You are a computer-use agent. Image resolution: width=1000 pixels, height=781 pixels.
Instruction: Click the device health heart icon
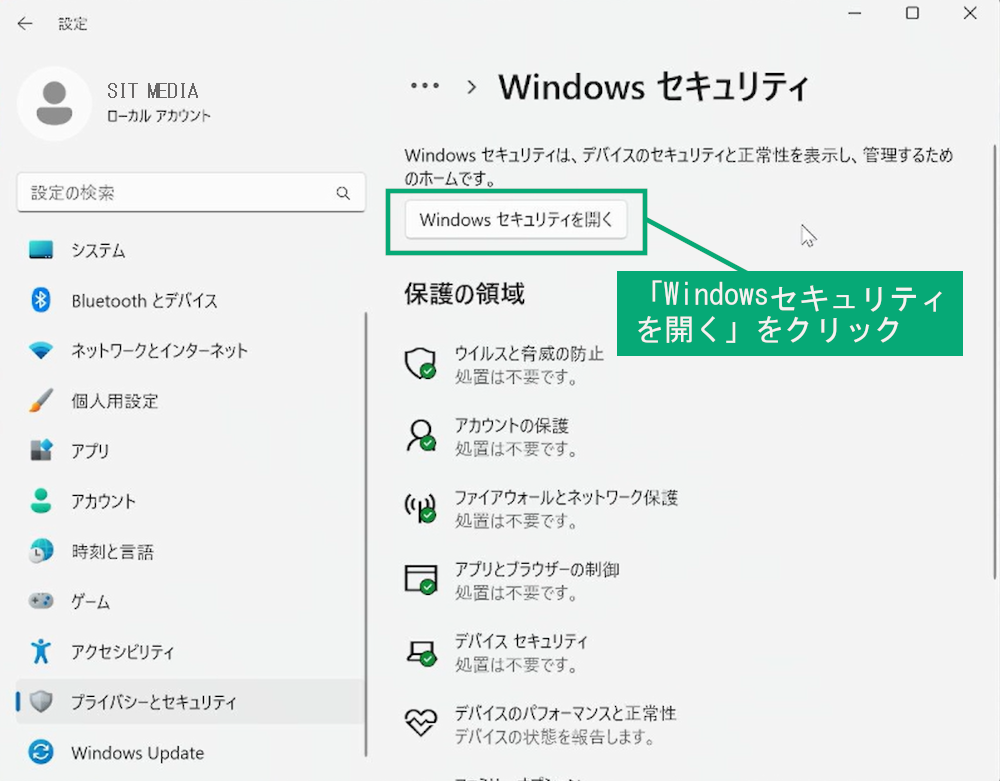click(x=420, y=722)
